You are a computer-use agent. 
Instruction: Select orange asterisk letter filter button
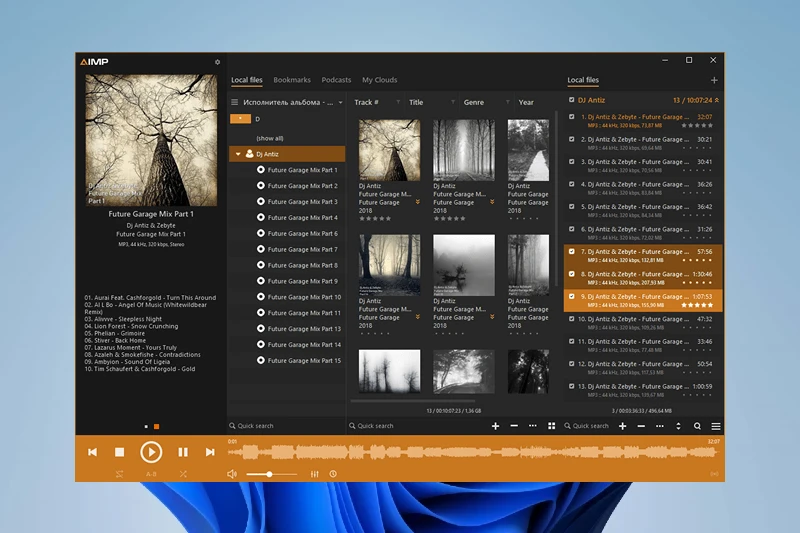point(240,119)
